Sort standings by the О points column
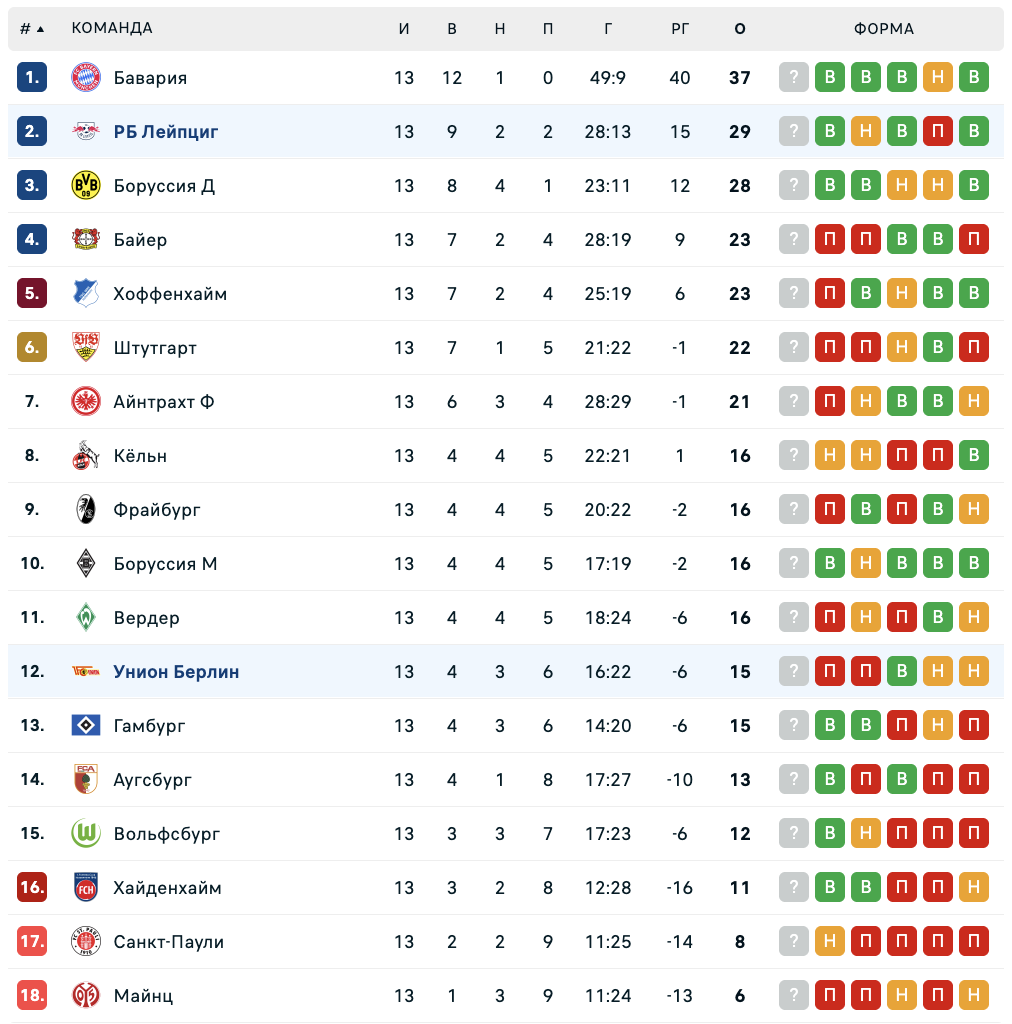 coord(740,29)
